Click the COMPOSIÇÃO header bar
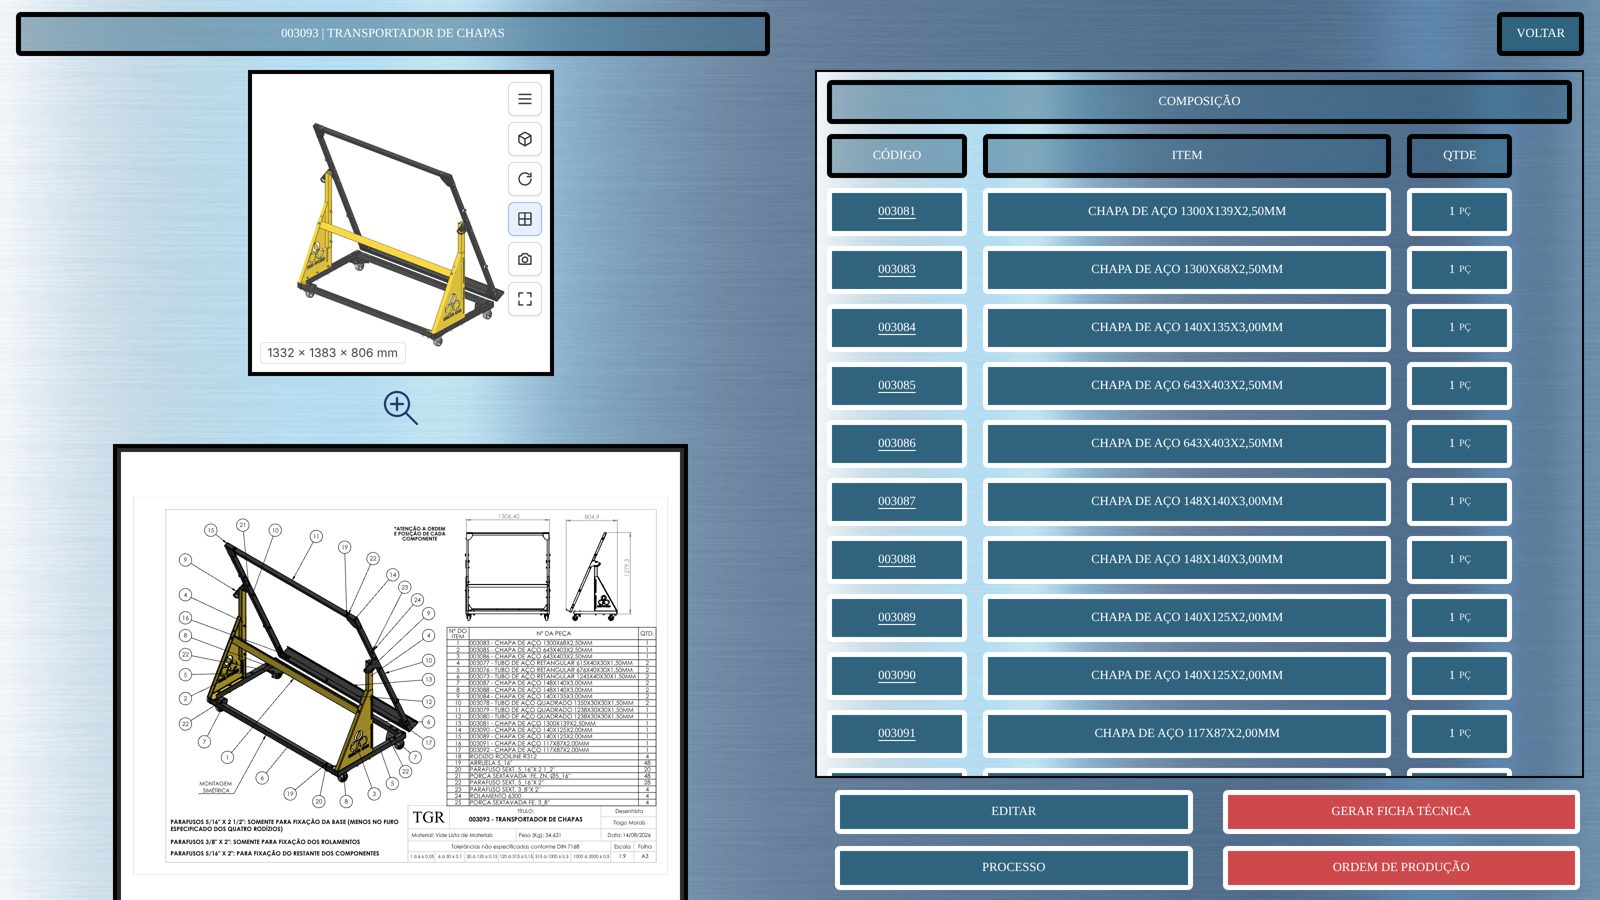This screenshot has height=900, width=1600. click(x=1199, y=101)
